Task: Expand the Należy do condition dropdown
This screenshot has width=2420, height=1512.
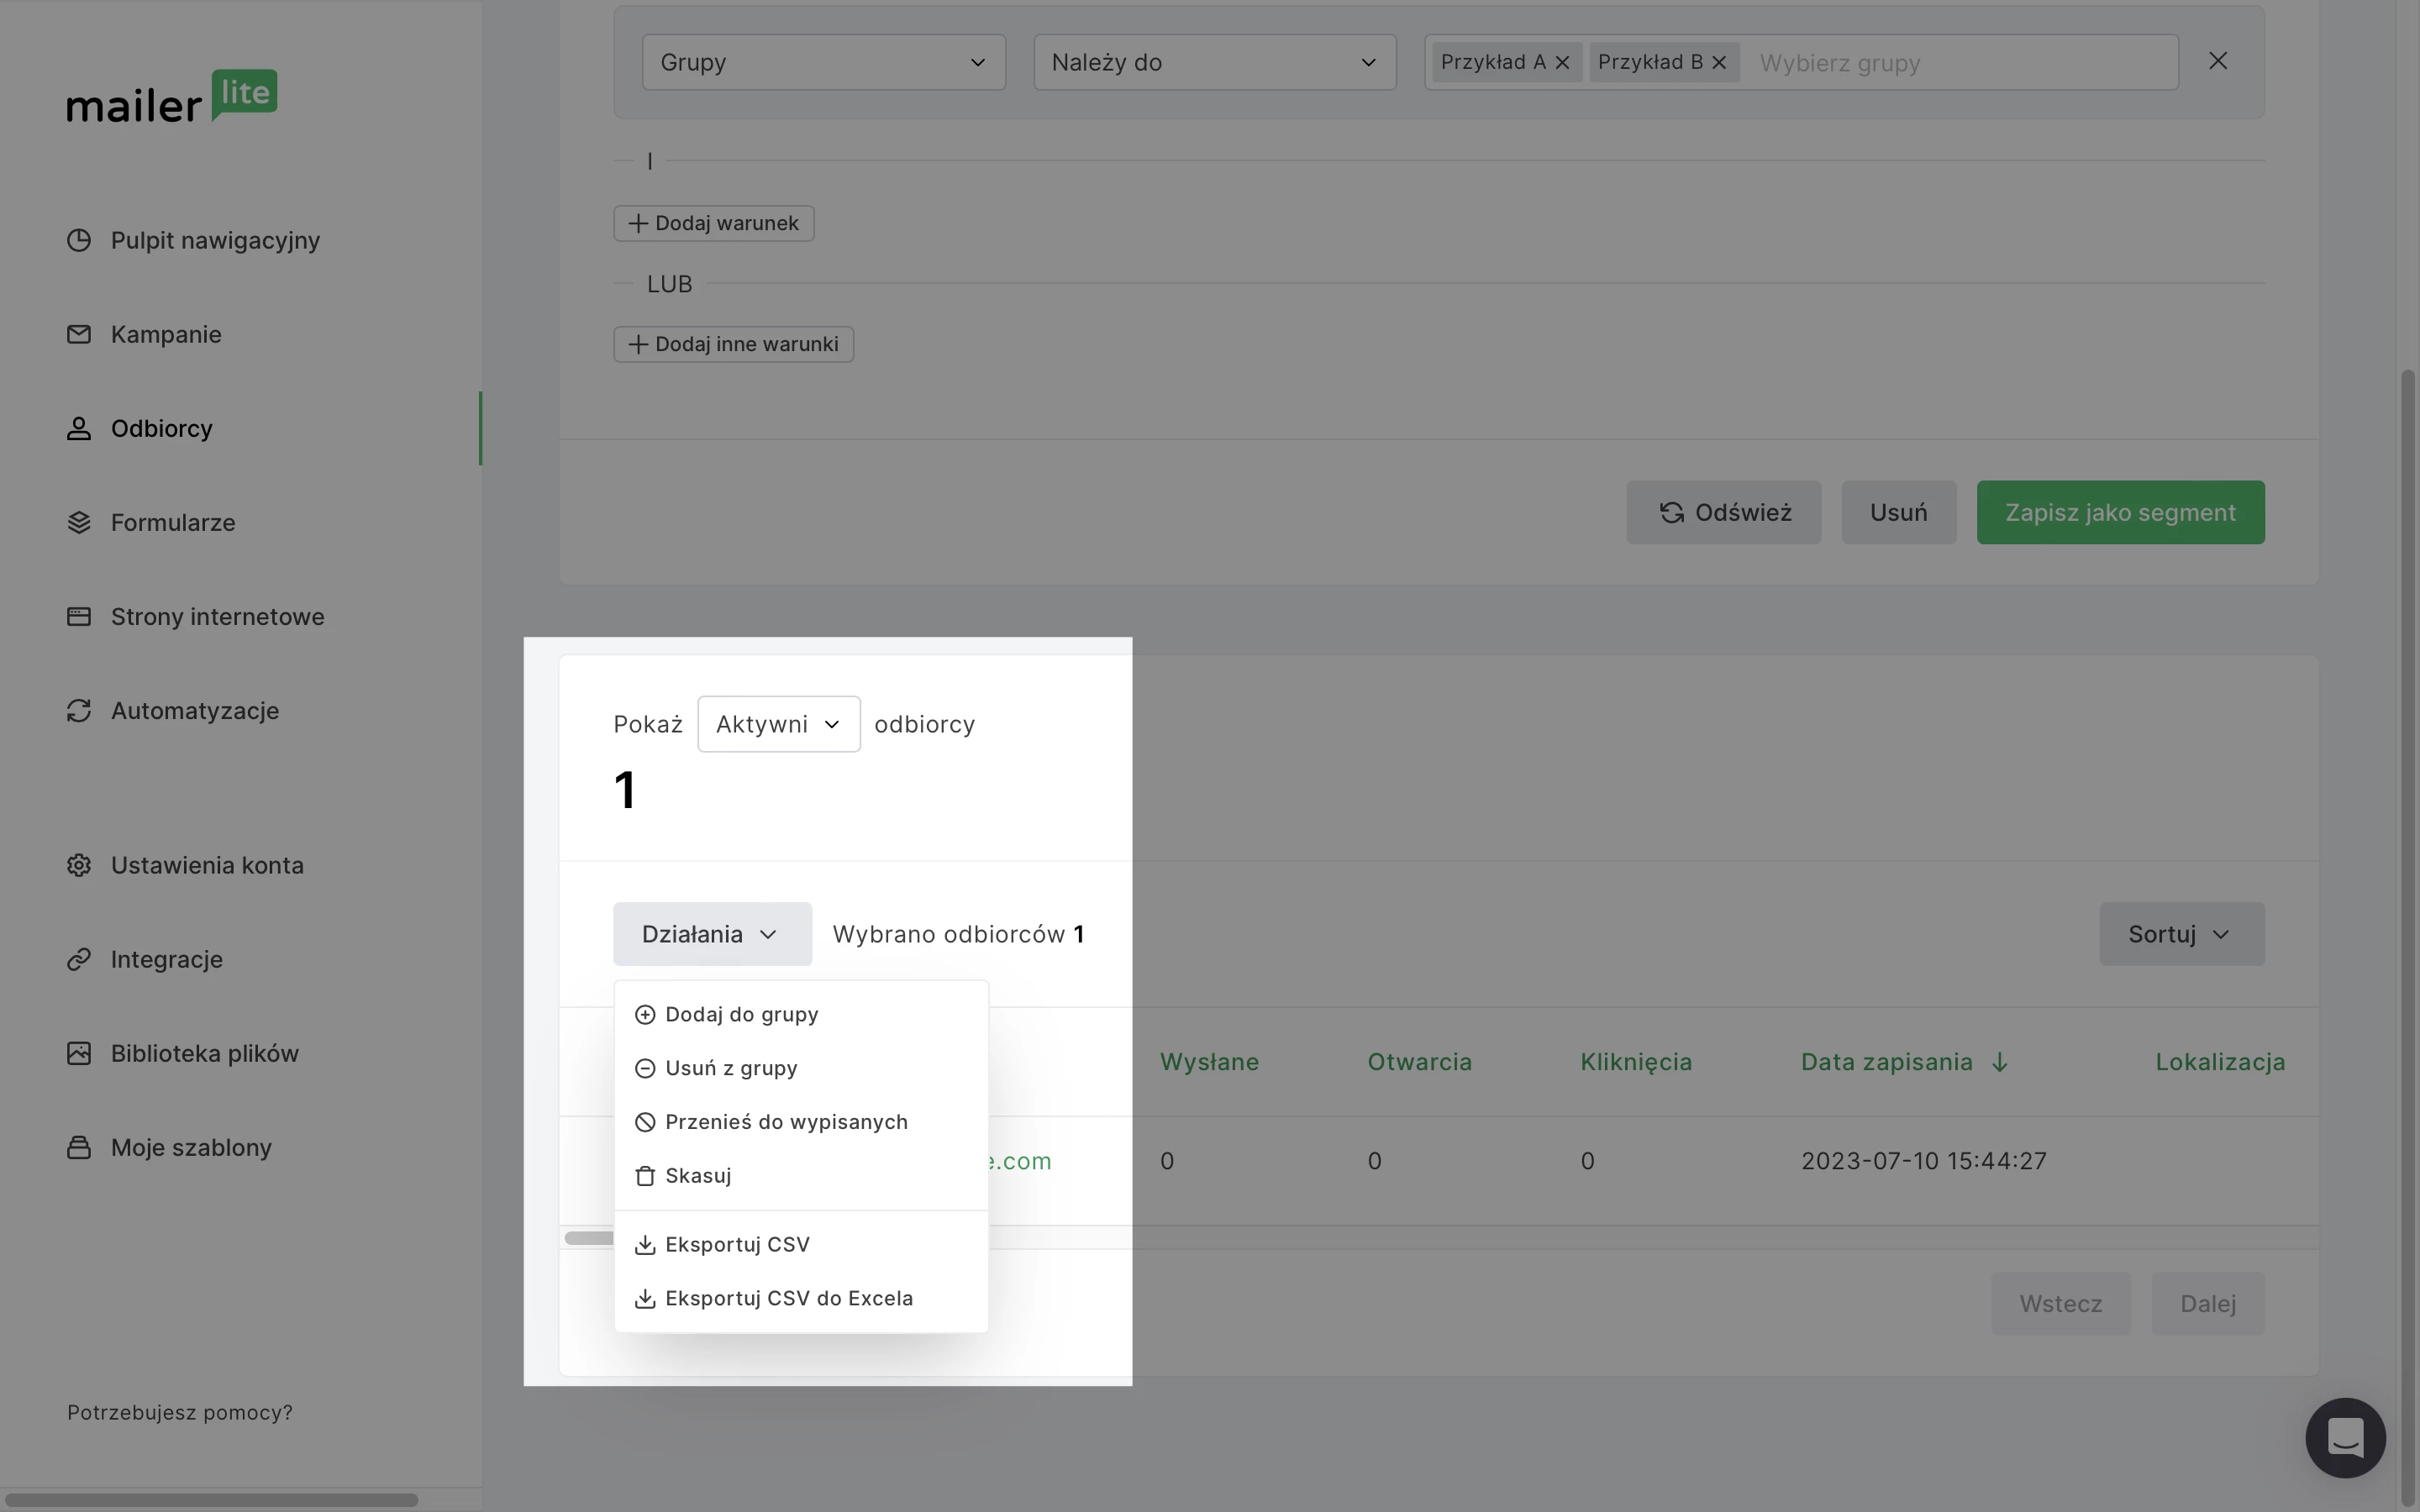Action: [x=1214, y=62]
